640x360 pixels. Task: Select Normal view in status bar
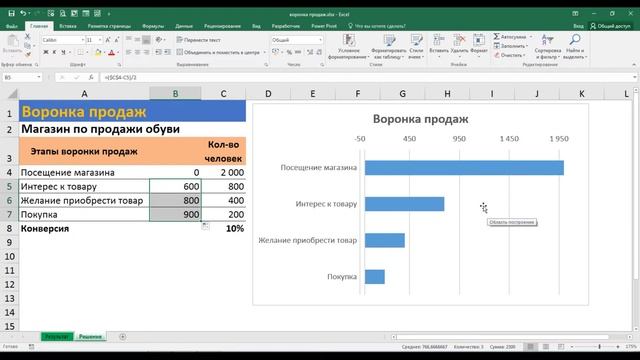(x=531, y=347)
